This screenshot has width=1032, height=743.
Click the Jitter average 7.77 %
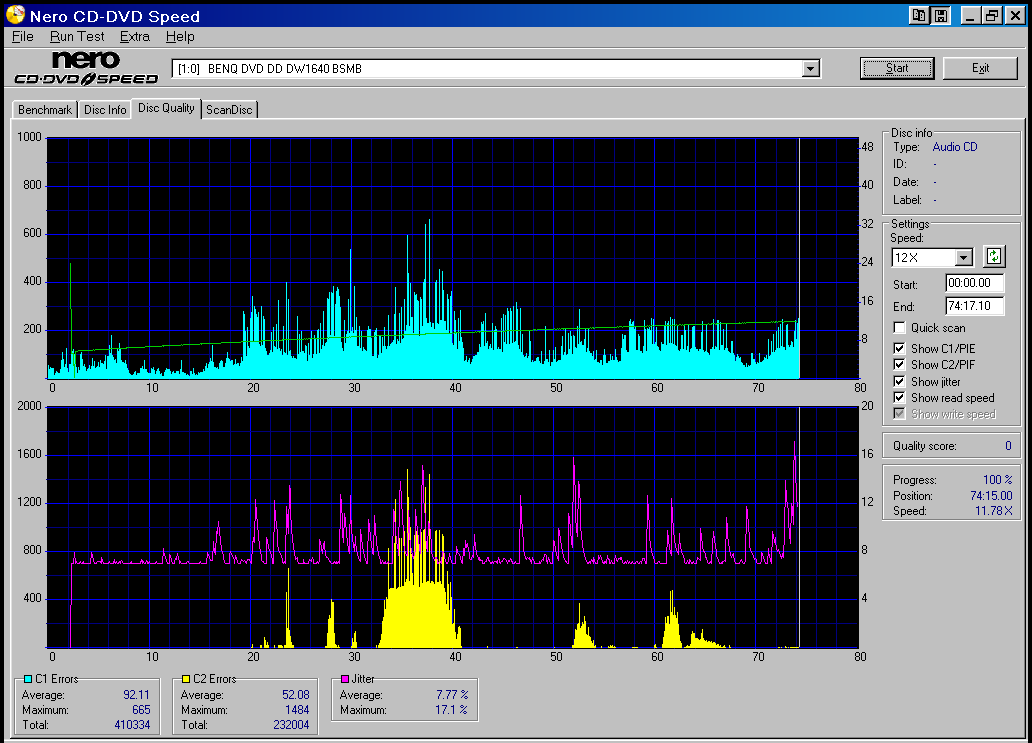coord(452,695)
